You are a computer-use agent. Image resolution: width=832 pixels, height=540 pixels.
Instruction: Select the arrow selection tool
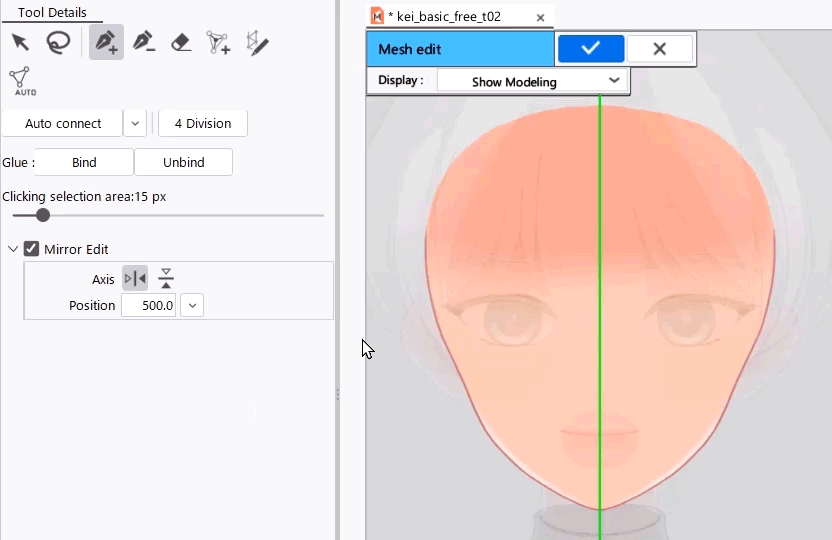click(x=20, y=42)
